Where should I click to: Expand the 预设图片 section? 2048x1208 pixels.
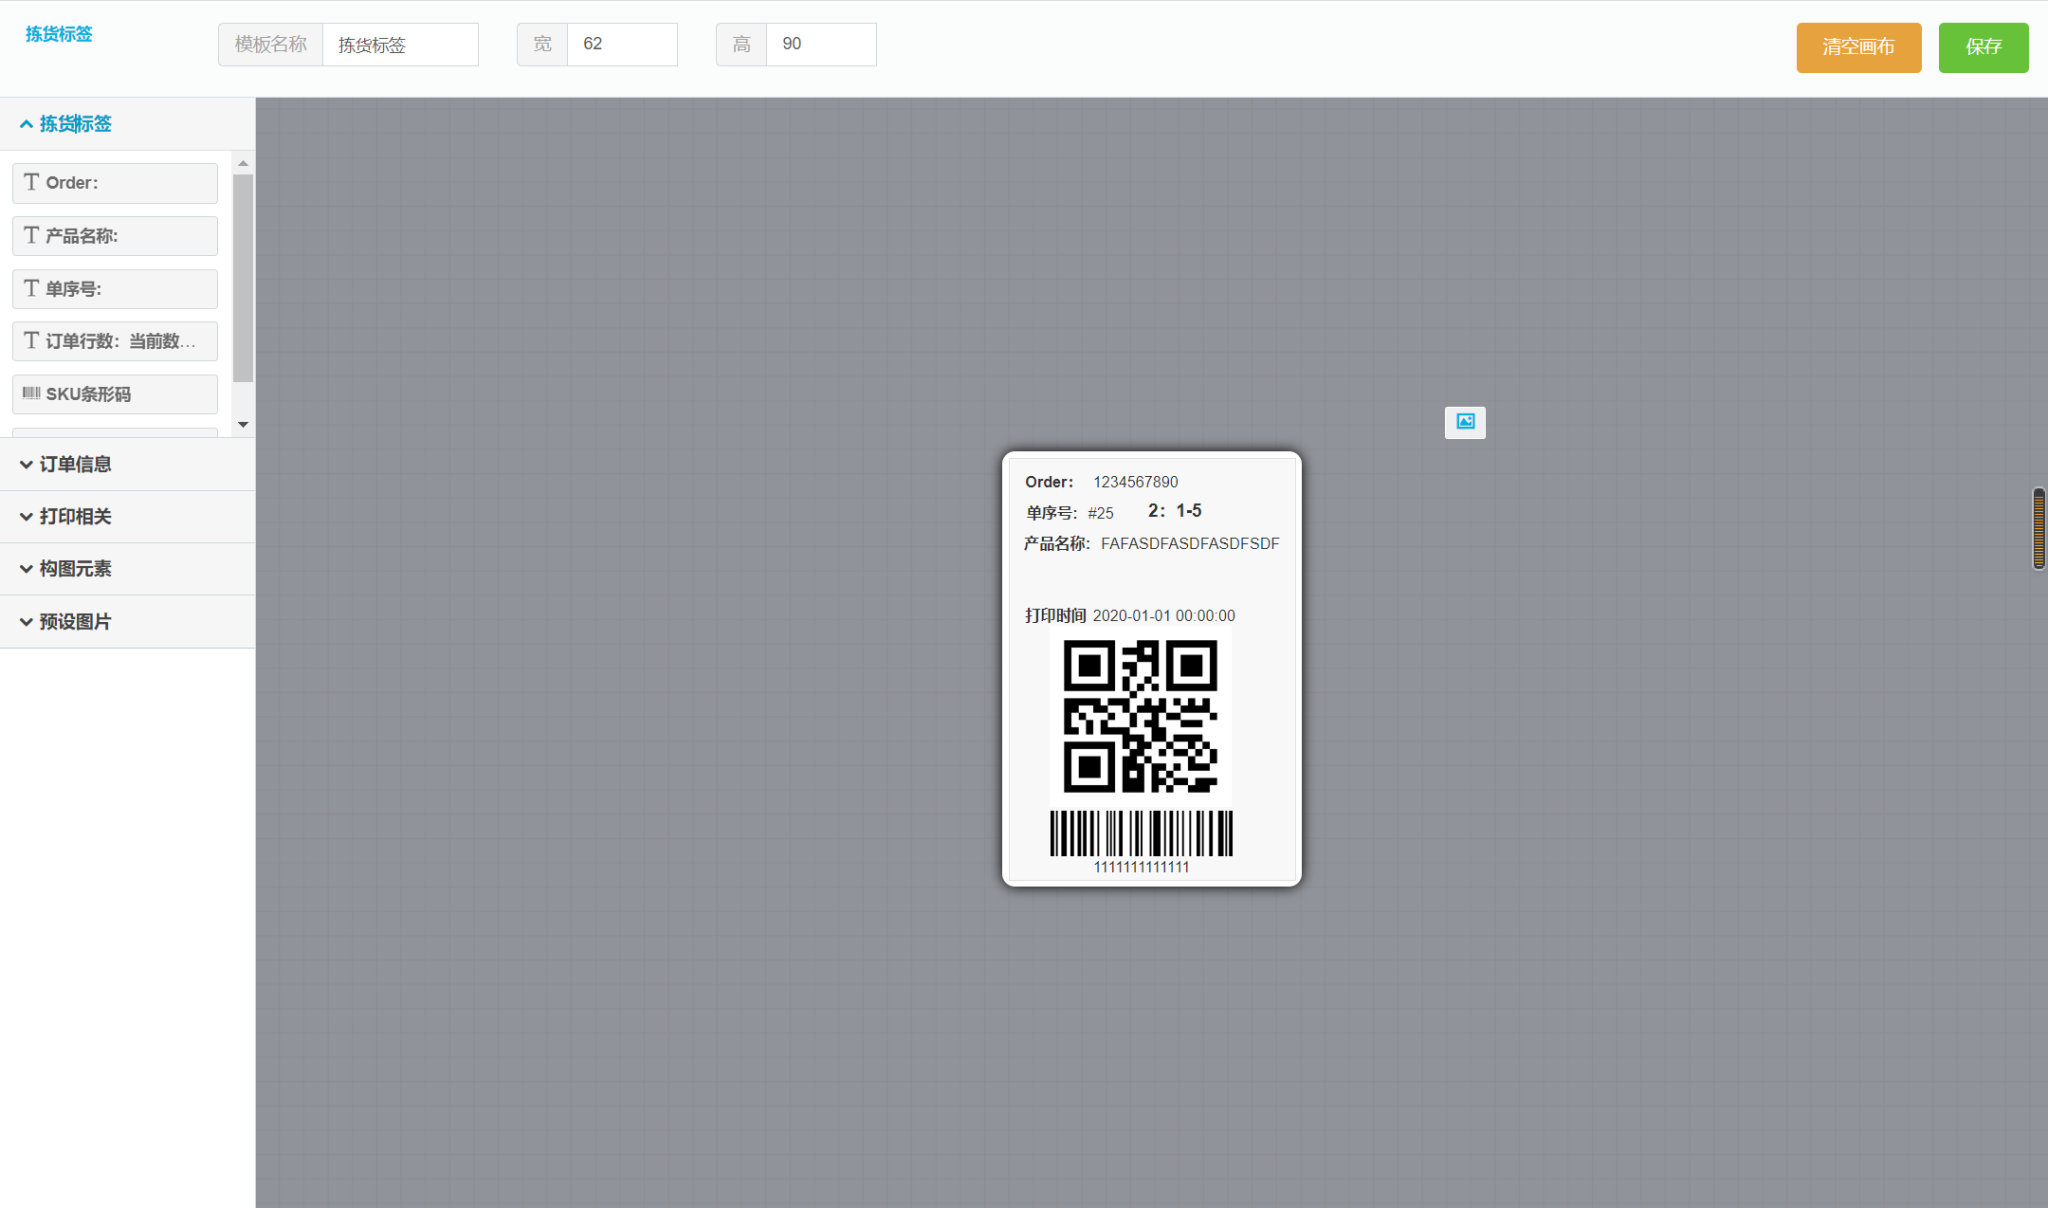pyautogui.click(x=66, y=621)
